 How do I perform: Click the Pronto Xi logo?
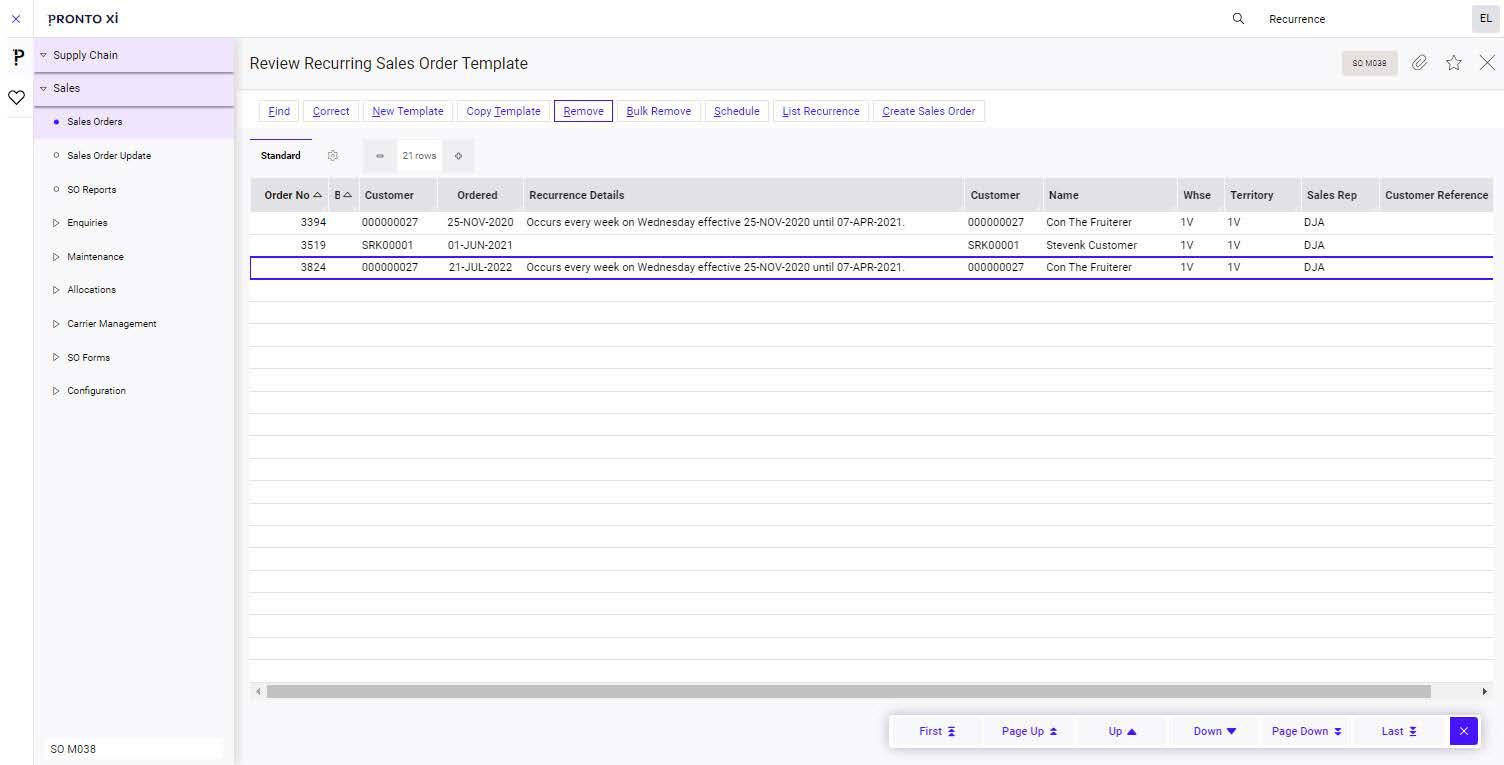(83, 18)
